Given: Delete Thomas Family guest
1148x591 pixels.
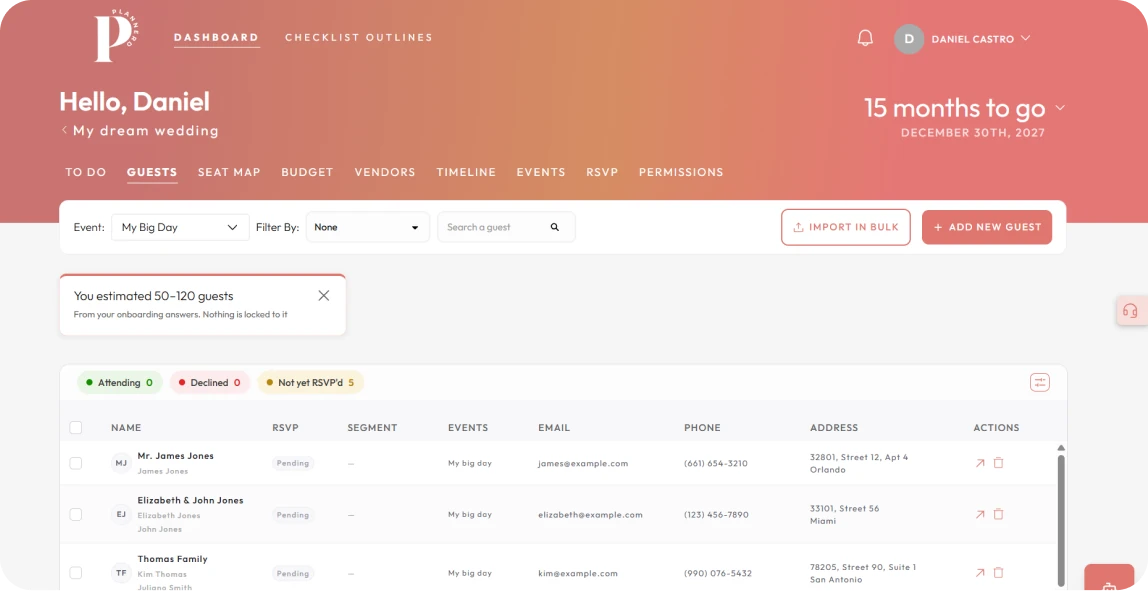Looking at the screenshot, I should point(998,573).
